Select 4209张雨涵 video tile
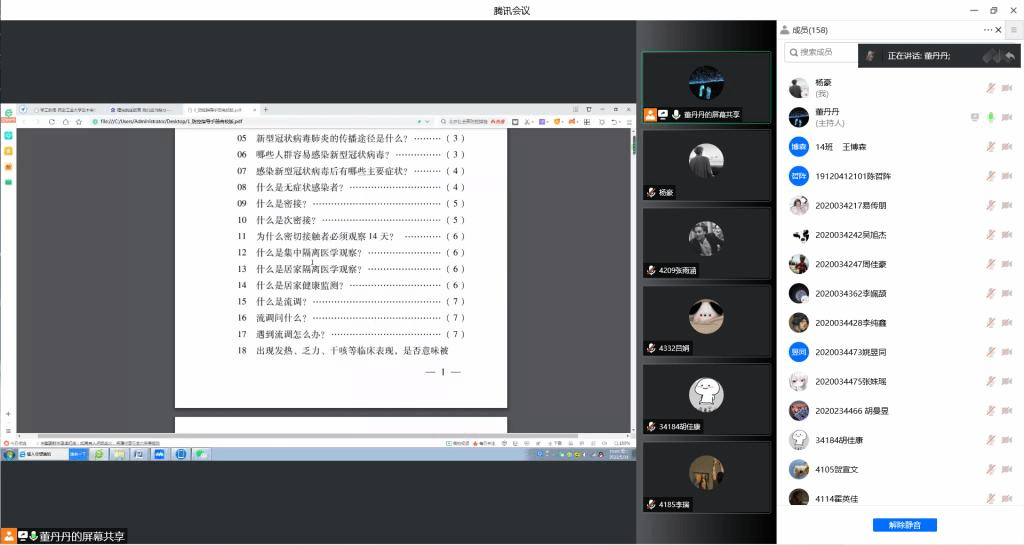Image resolution: width=1024 pixels, height=545 pixels. coord(706,242)
